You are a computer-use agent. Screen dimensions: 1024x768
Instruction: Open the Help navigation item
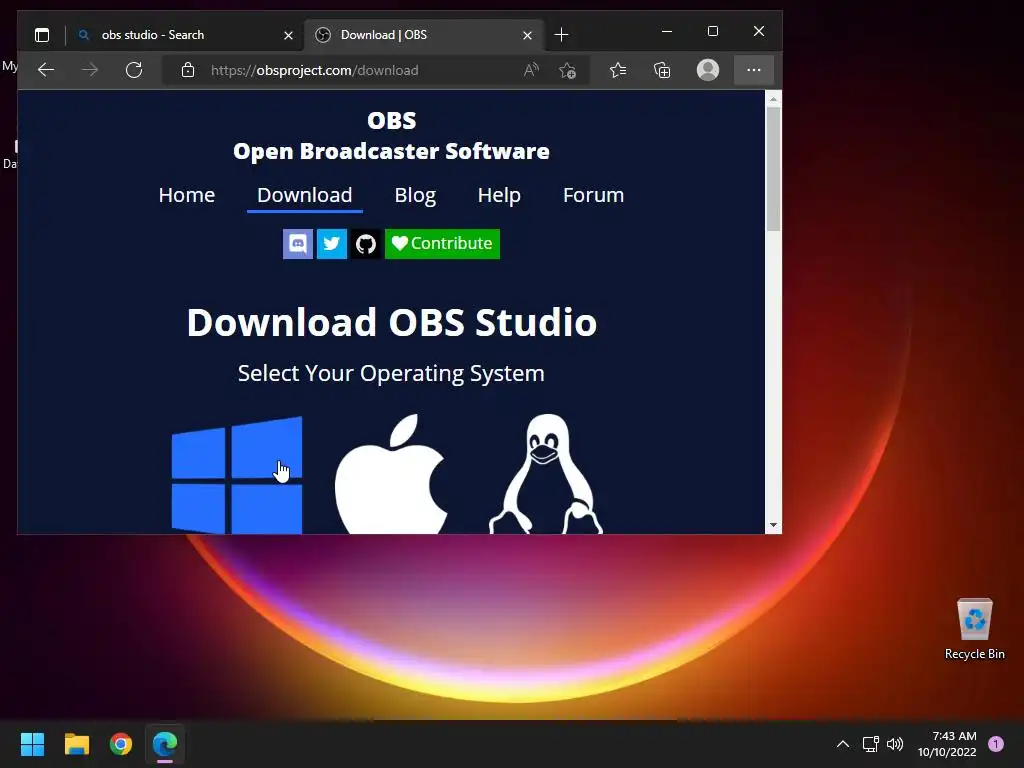point(499,195)
